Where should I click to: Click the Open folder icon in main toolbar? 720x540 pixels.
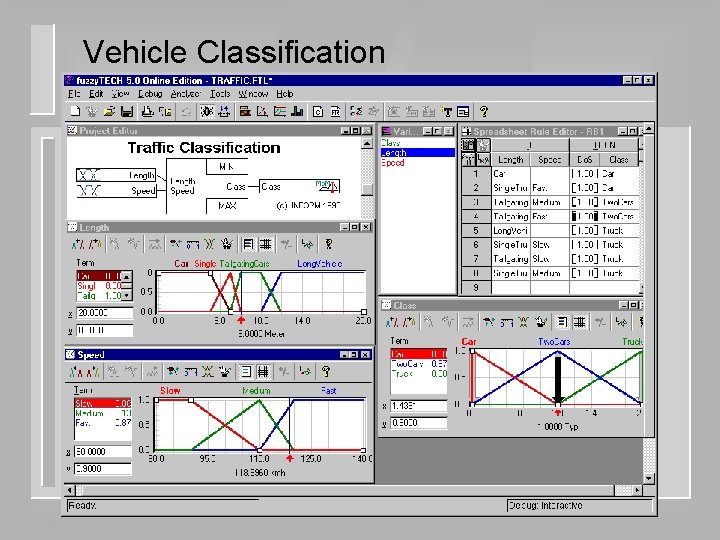point(109,111)
